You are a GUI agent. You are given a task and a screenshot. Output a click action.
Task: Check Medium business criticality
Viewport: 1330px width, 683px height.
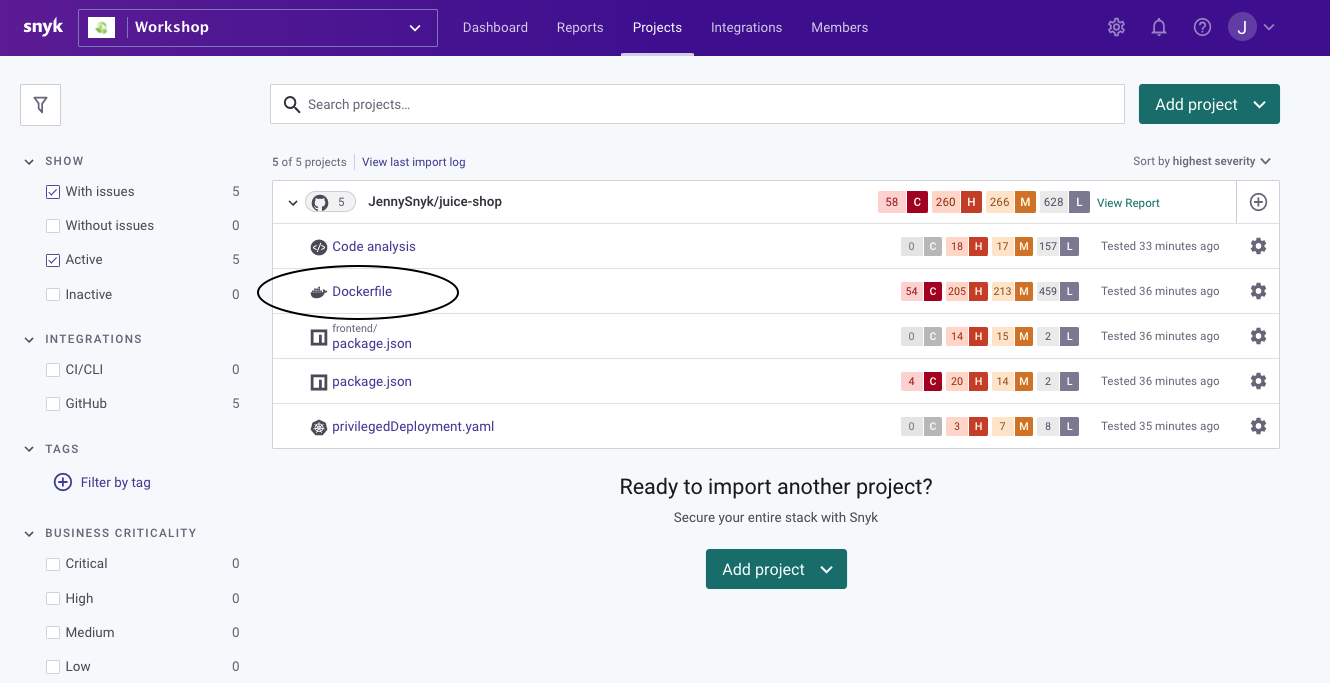pyautogui.click(x=53, y=633)
